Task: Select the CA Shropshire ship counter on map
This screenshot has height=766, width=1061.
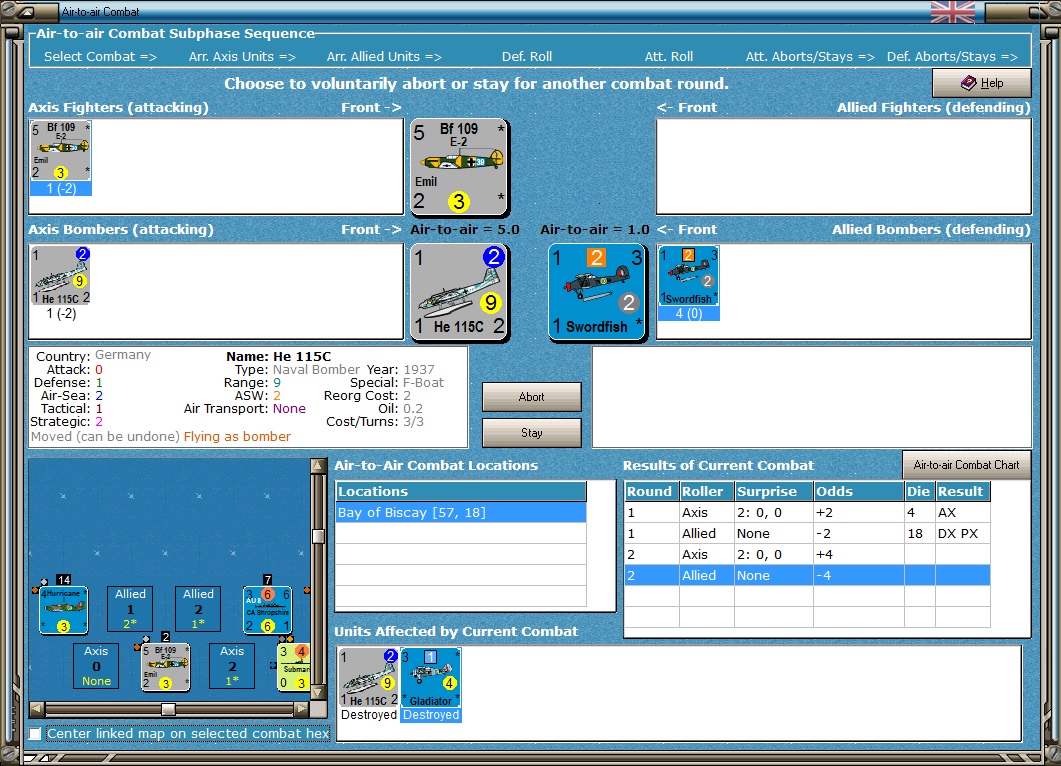Action: (x=267, y=610)
